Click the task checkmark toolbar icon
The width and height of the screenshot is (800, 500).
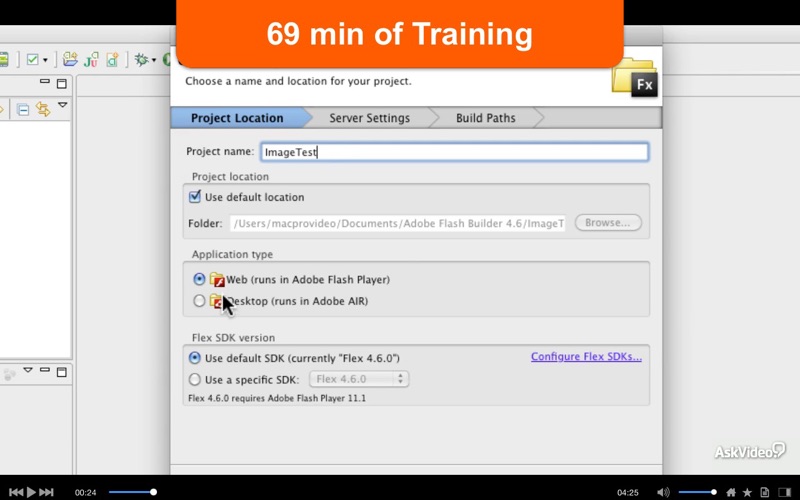(x=33, y=60)
